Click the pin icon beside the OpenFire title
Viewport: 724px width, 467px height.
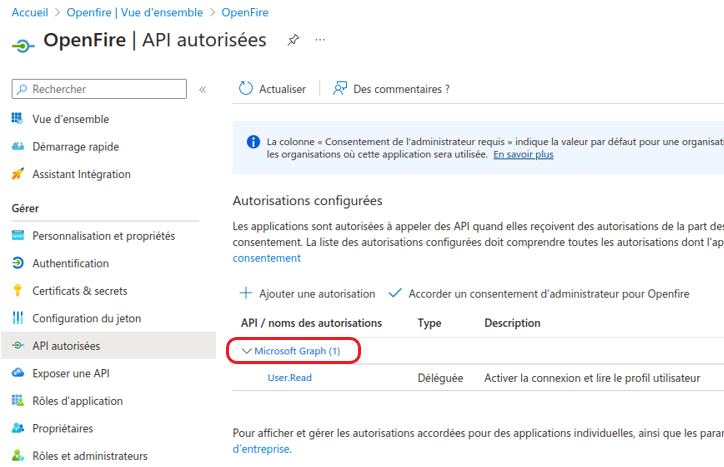click(x=293, y=40)
